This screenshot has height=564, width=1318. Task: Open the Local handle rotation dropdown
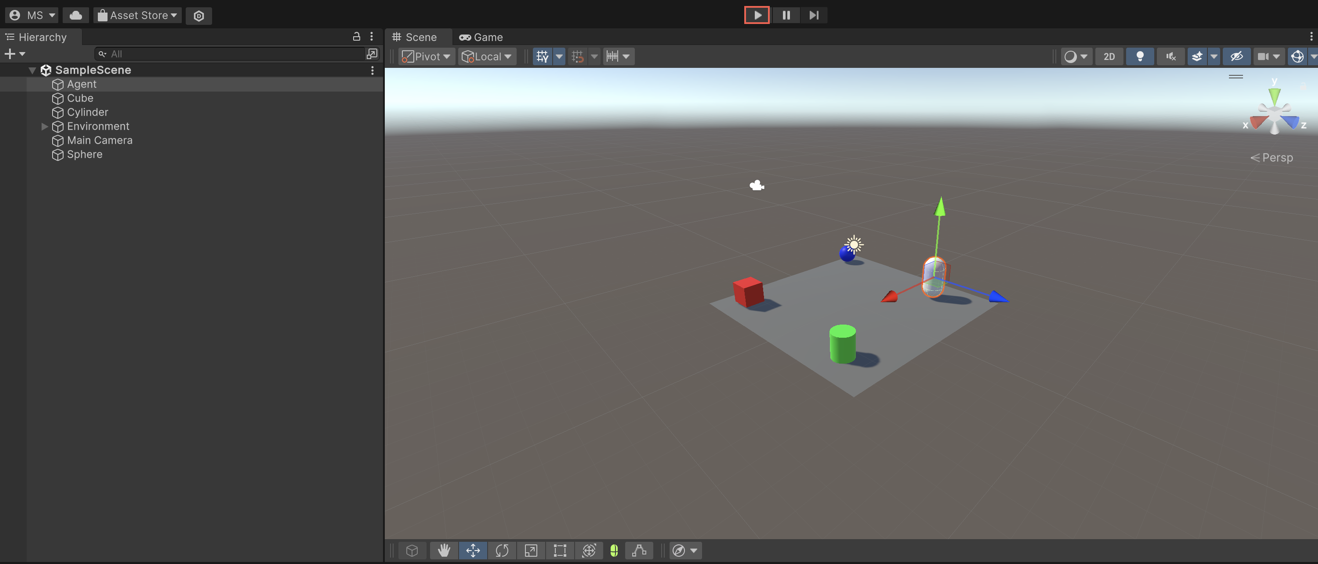coord(487,57)
